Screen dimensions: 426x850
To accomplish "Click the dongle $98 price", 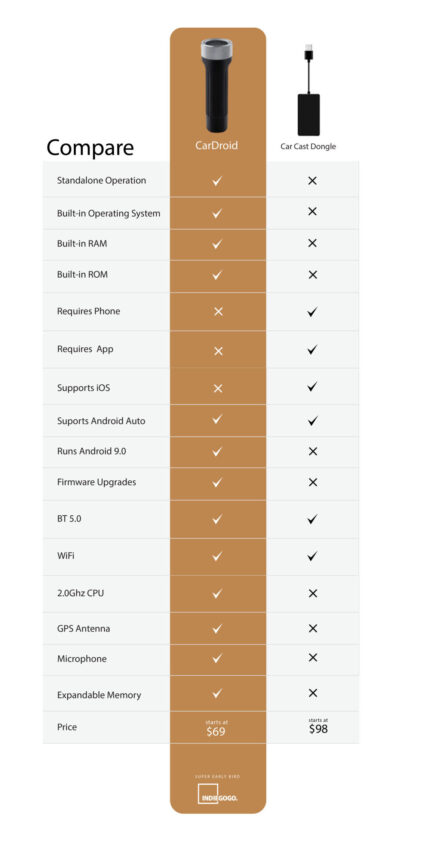I will (x=318, y=726).
